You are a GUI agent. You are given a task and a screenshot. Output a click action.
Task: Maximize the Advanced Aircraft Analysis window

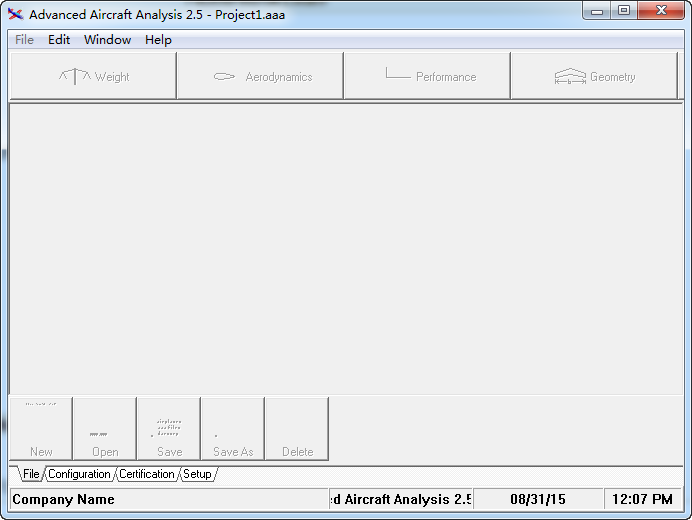coord(624,11)
